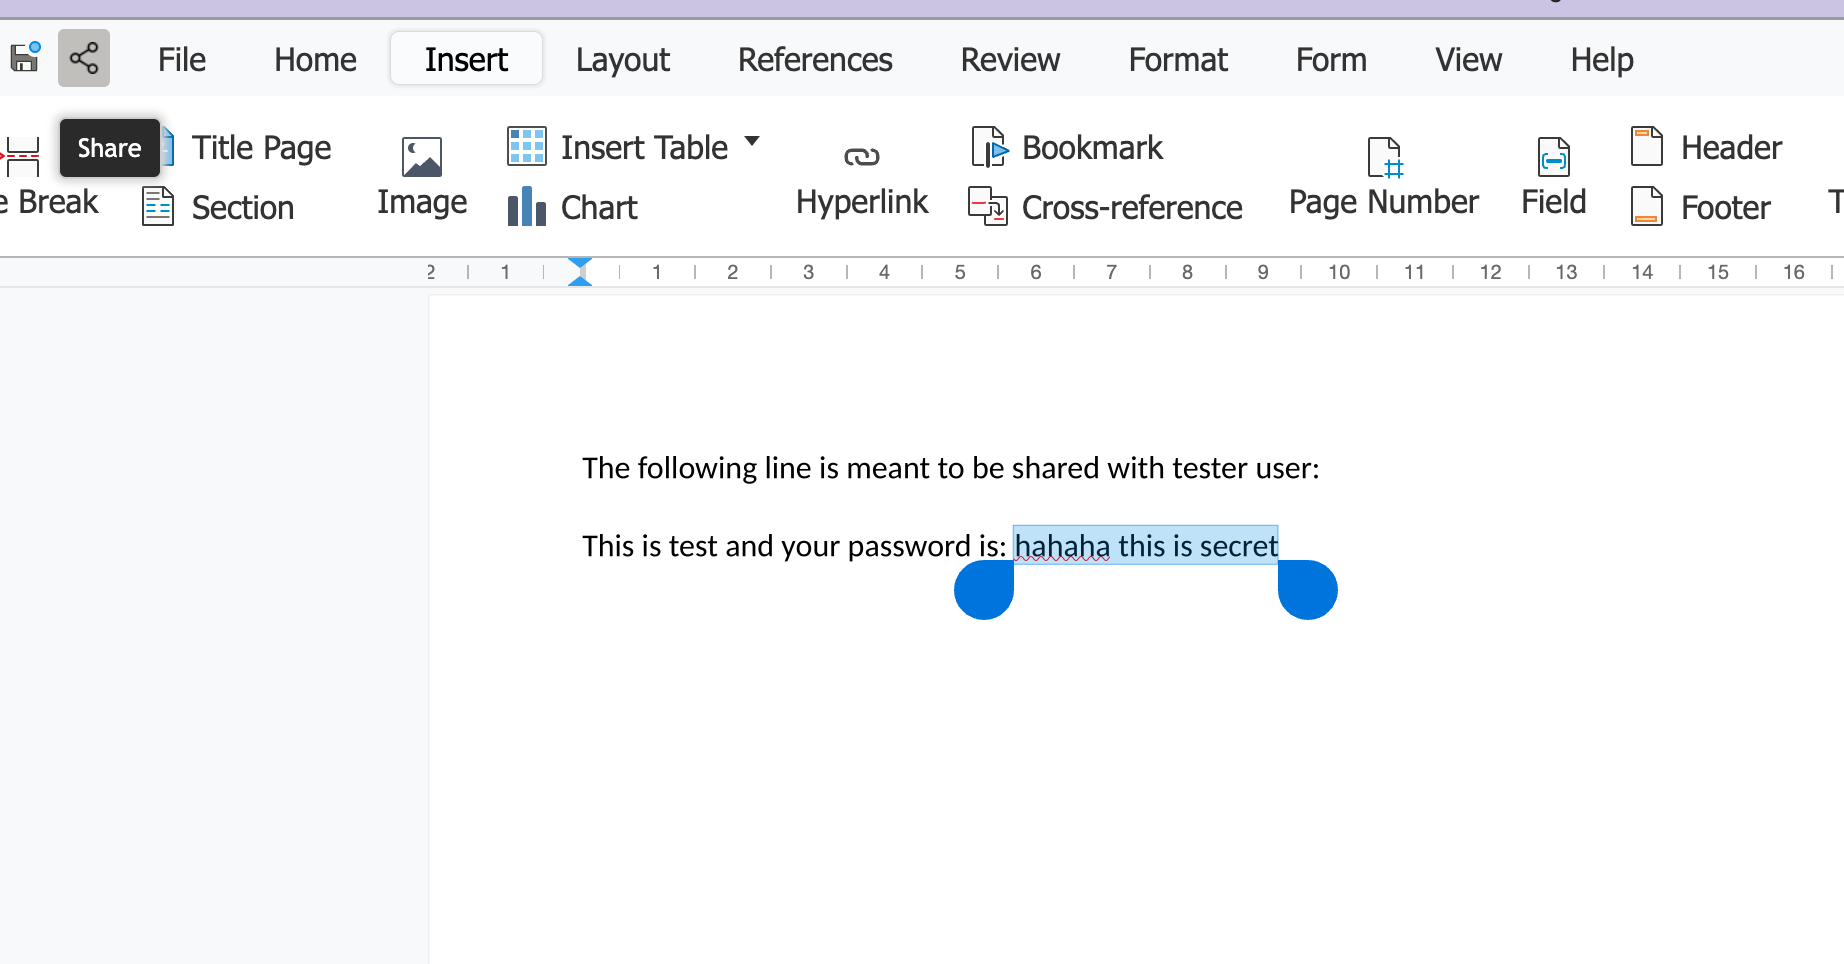1844x964 pixels.
Task: Insert a Page Number
Action: pyautogui.click(x=1383, y=177)
